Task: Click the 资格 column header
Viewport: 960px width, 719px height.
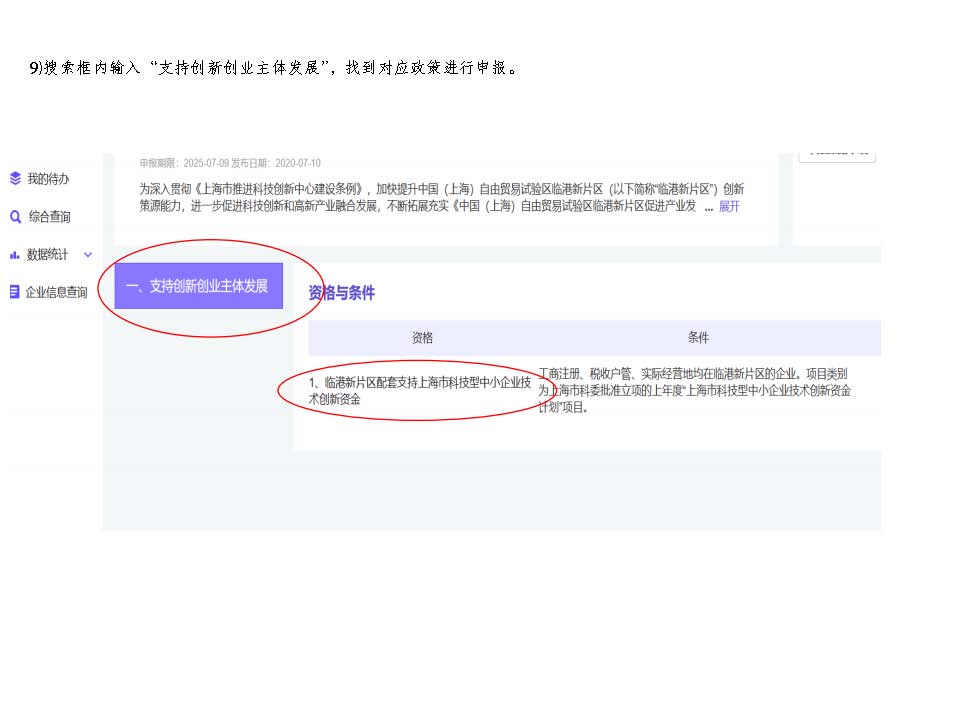Action: 422,338
